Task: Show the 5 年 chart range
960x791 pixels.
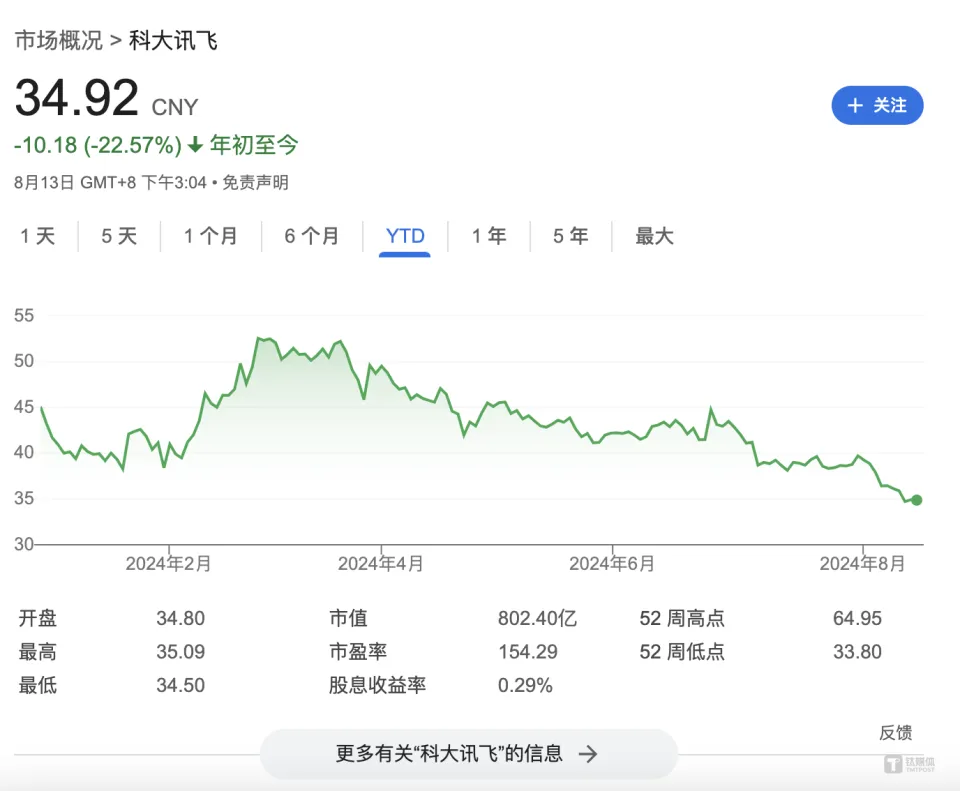Action: [571, 236]
